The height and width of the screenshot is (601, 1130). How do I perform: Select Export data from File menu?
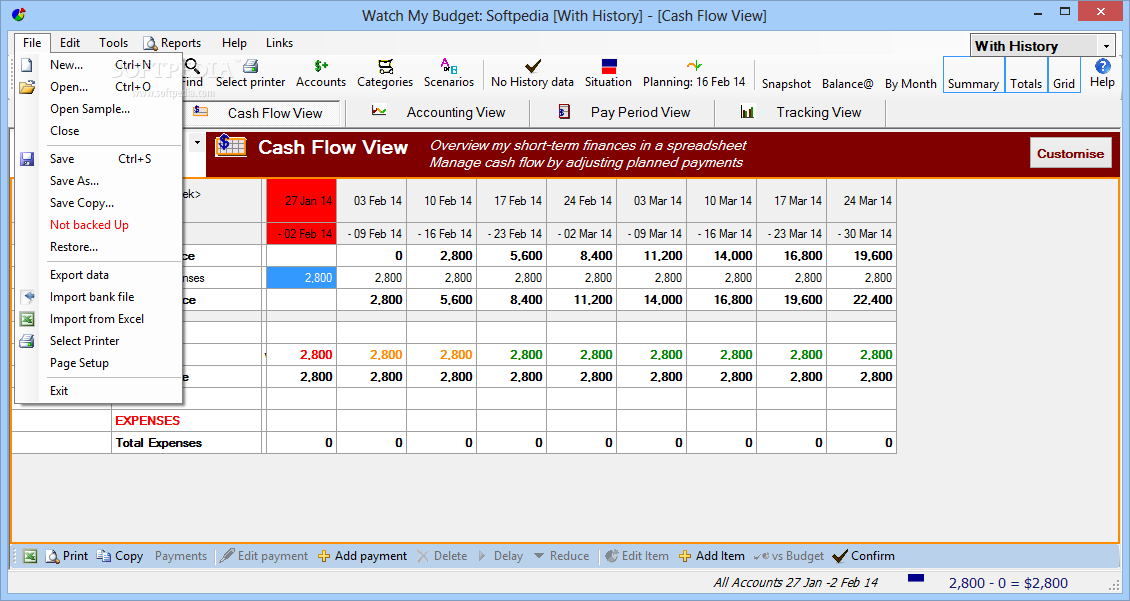click(x=79, y=275)
